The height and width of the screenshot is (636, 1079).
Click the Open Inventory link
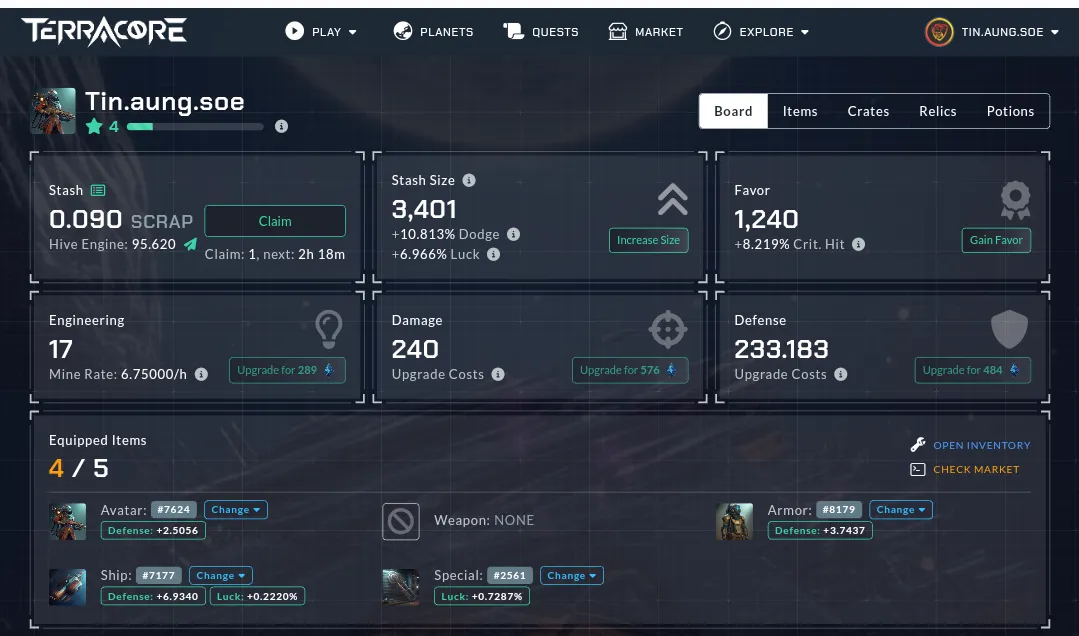tap(981, 445)
